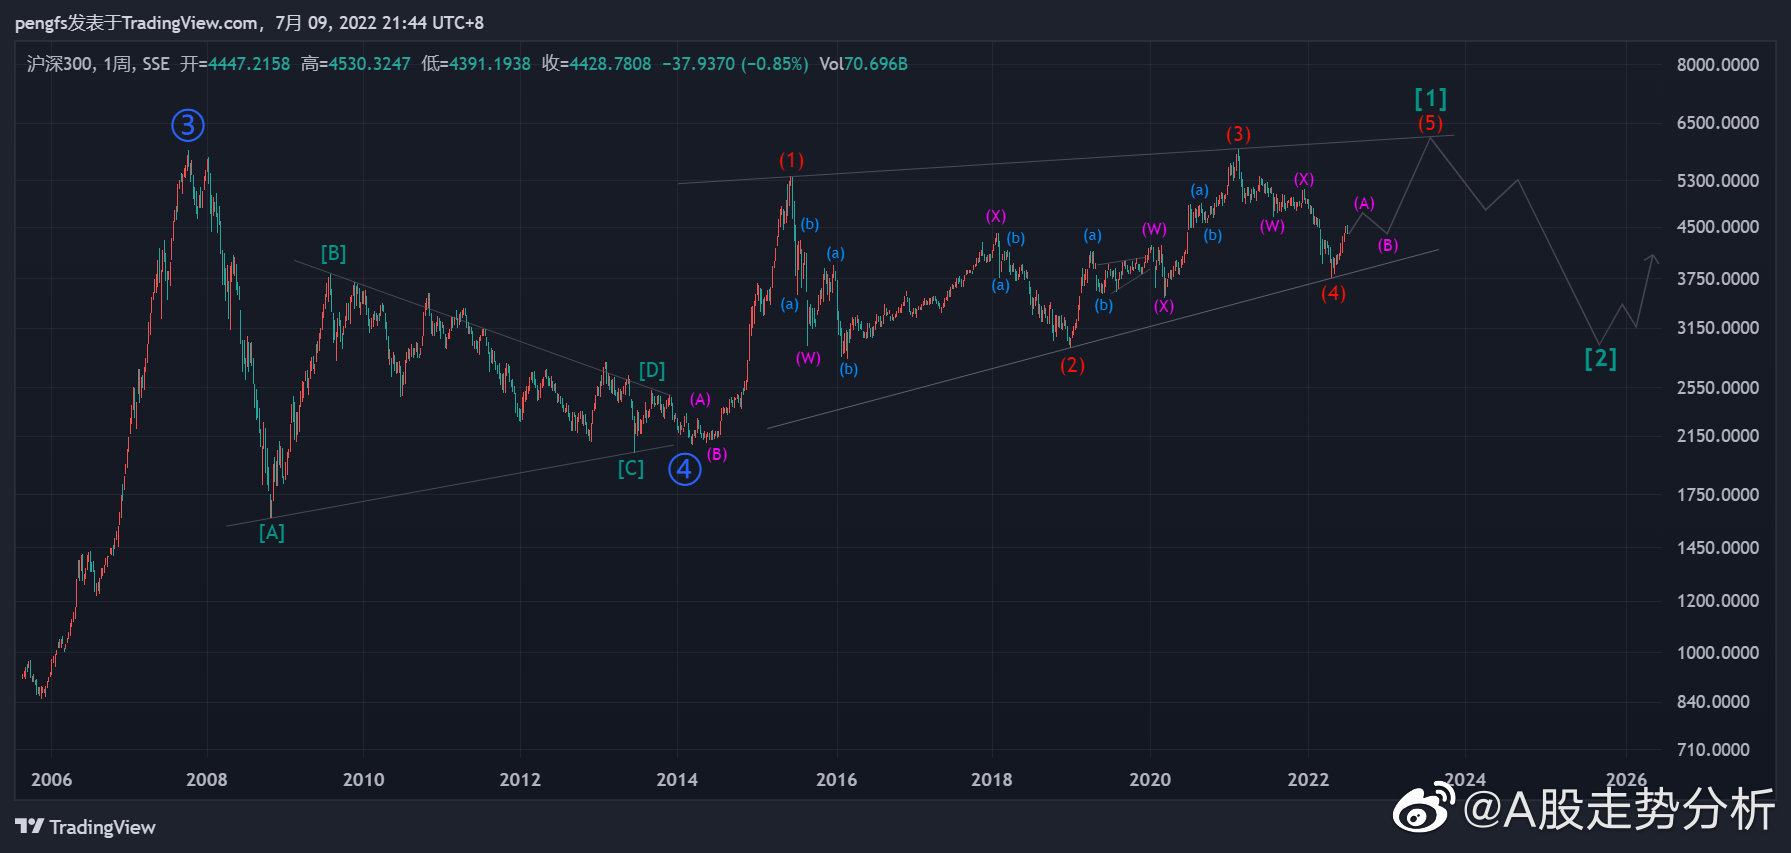Click the open value 4447.2158

249,64
